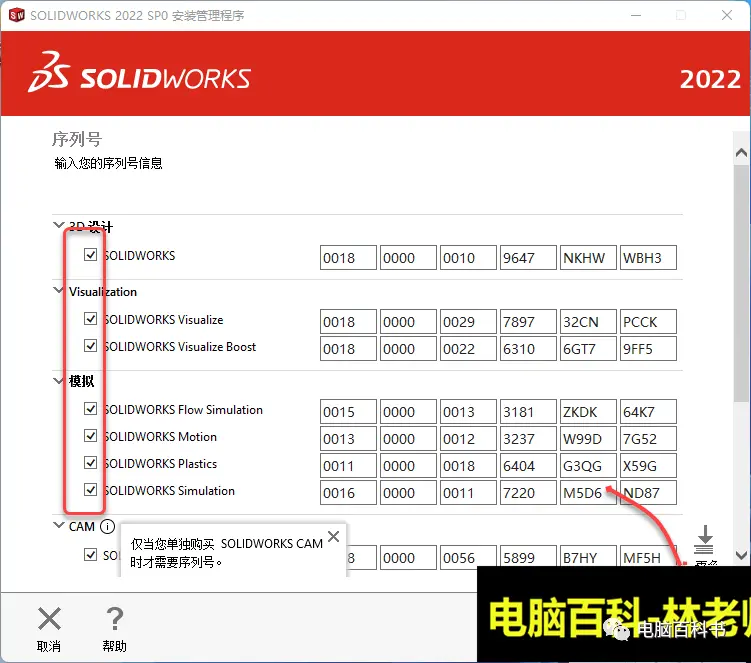Click Visualize Boost serial field 9FF5
This screenshot has width=751, height=663.
coord(648,348)
